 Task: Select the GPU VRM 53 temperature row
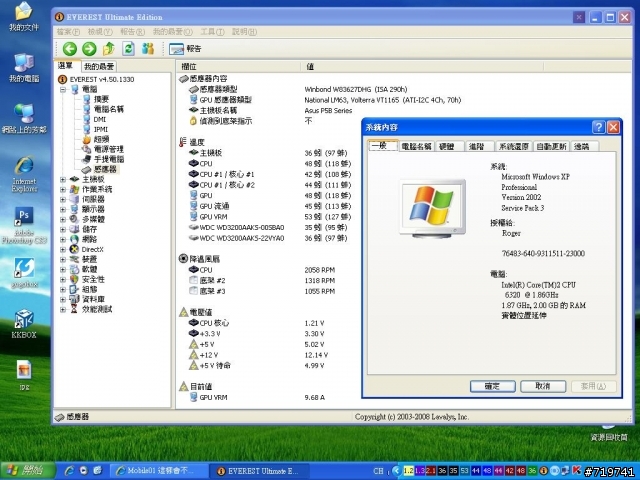(269, 217)
